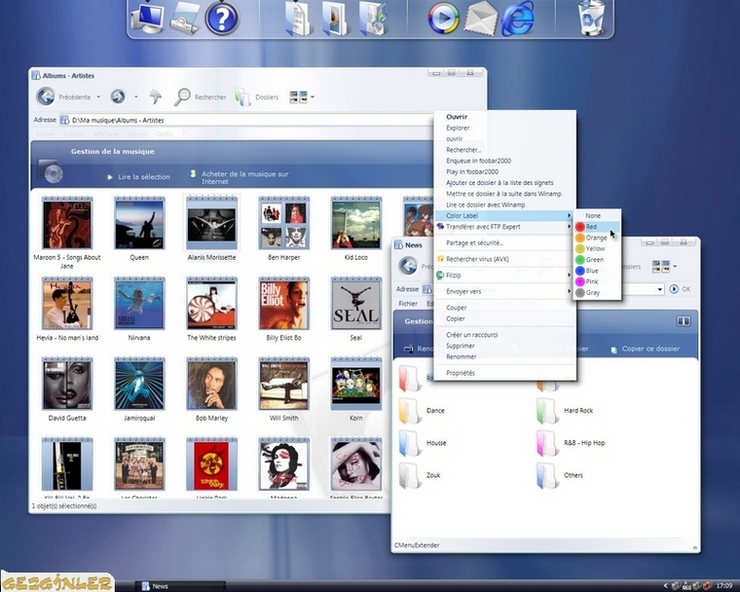Pick Green color label
Viewport: 740px width, 592px height.
tap(597, 260)
